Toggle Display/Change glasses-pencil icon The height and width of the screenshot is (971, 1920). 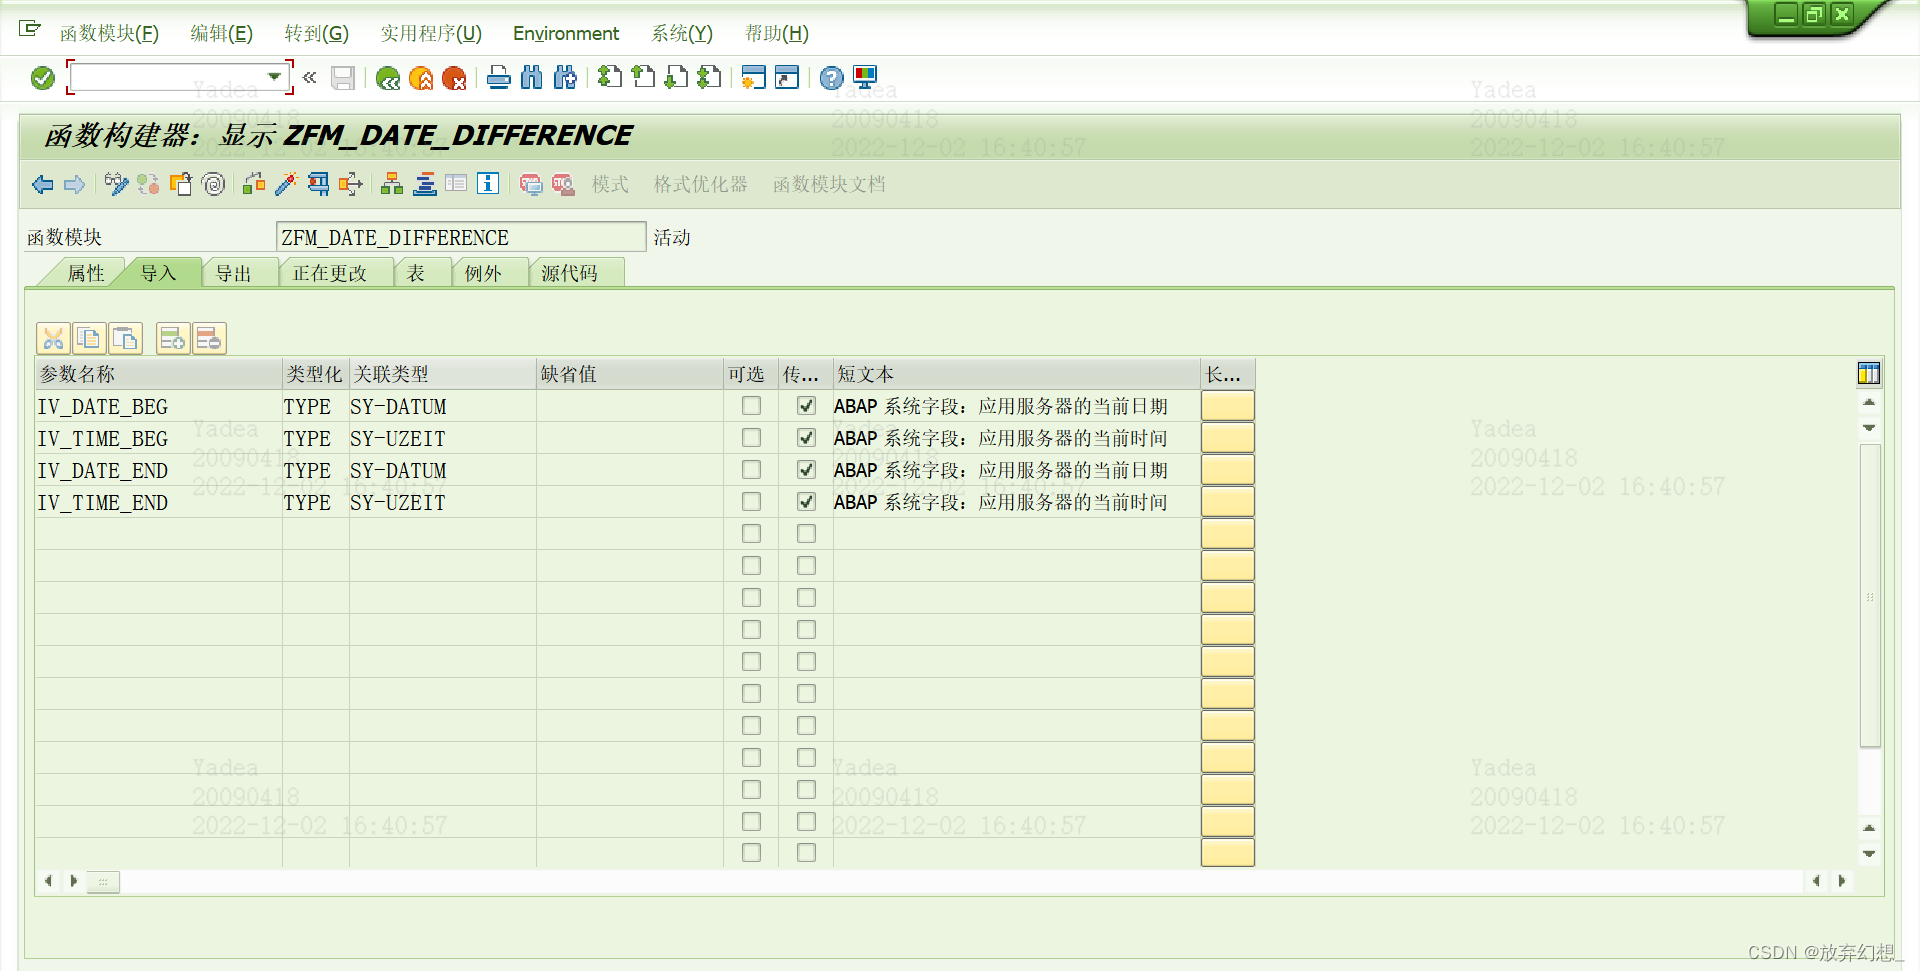coord(116,184)
